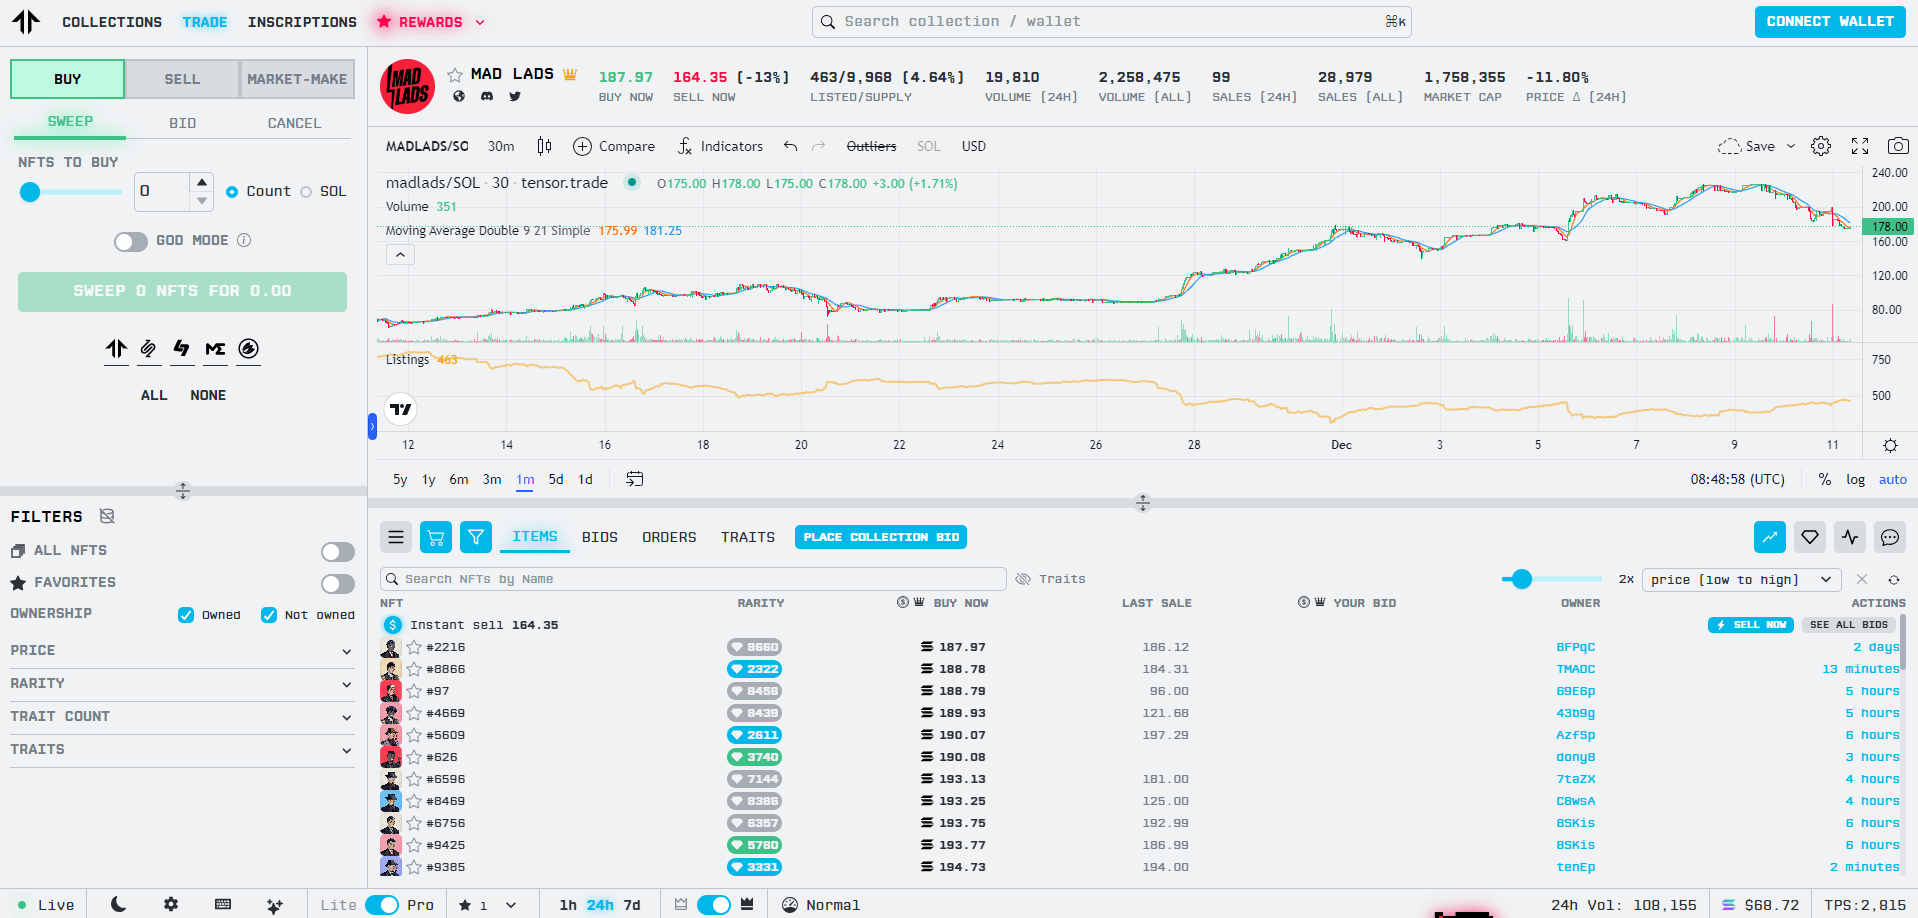Screen dimensions: 1918x918
Task: Open INSCRIPTIONS in top navigation
Action: 302,22
